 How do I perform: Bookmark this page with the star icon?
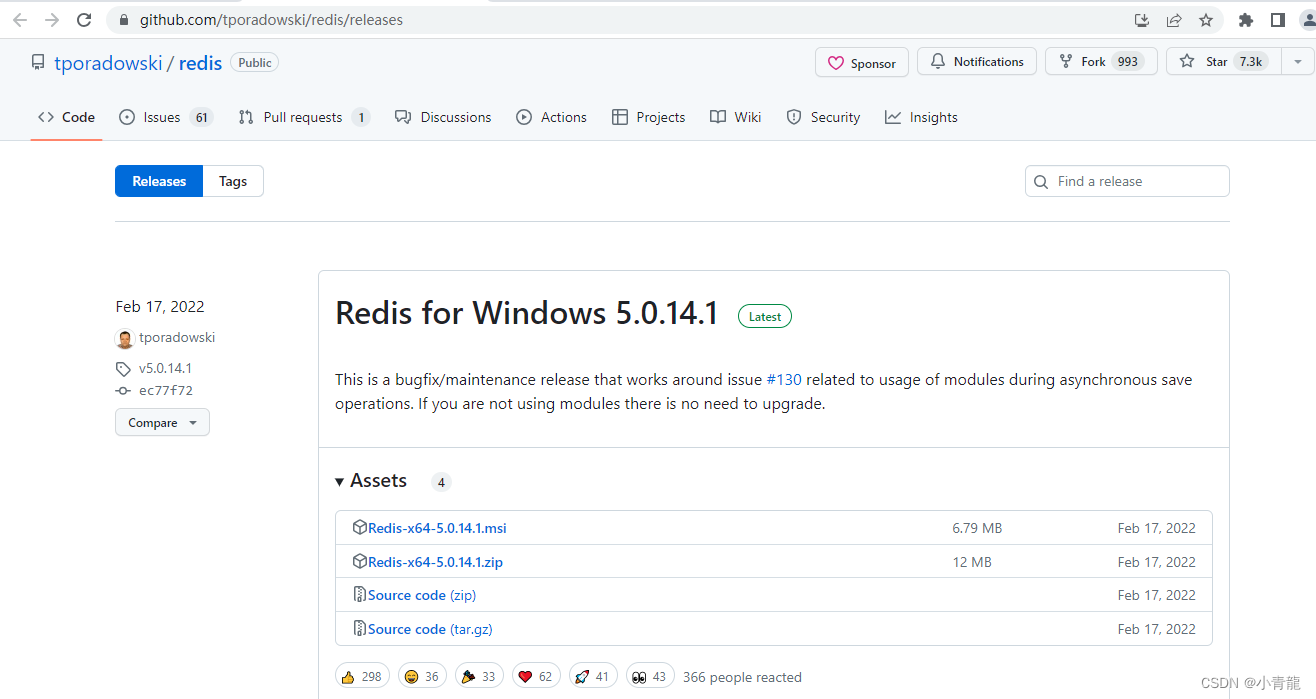point(1206,20)
